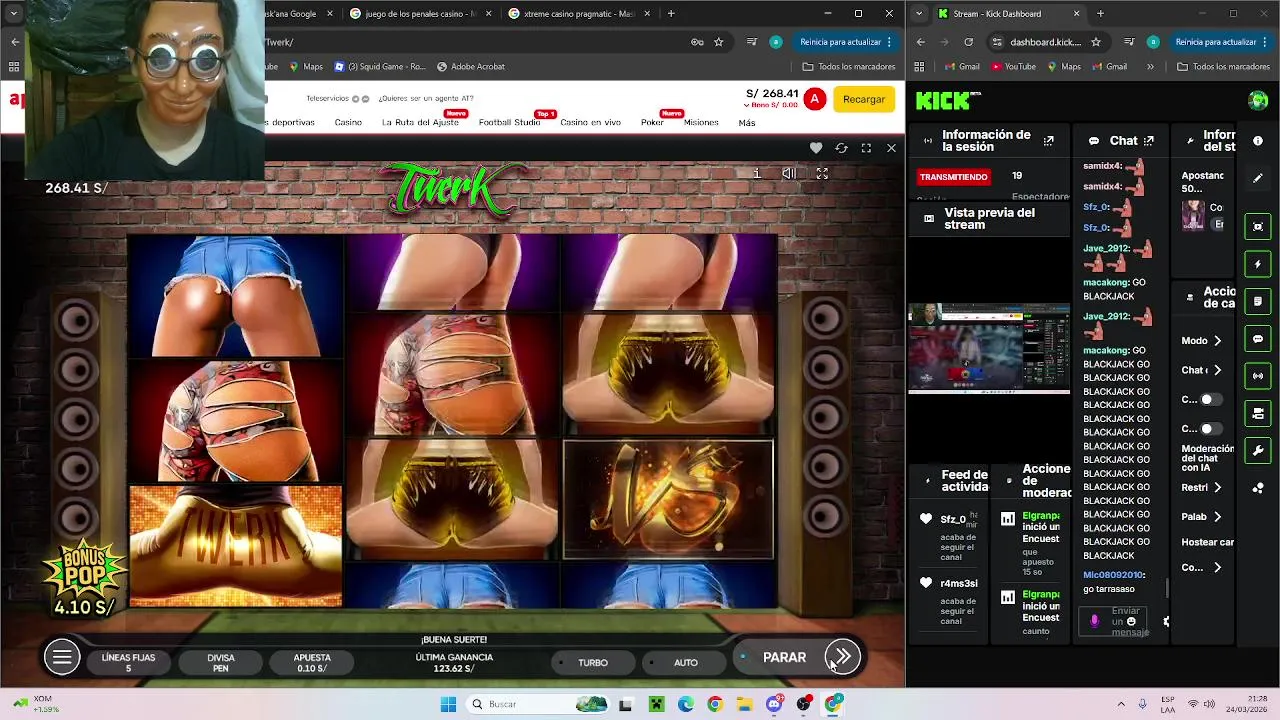Switch to 'xtreme casino pragmatic' tab
This screenshot has height=720, width=1280.
click(577, 14)
